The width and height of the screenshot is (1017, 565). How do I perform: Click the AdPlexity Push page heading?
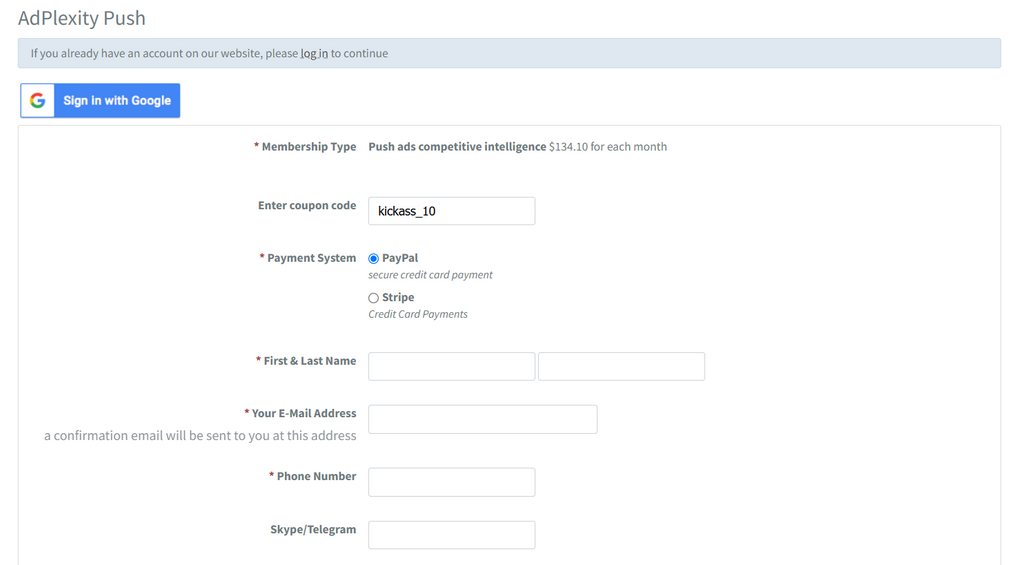82,18
